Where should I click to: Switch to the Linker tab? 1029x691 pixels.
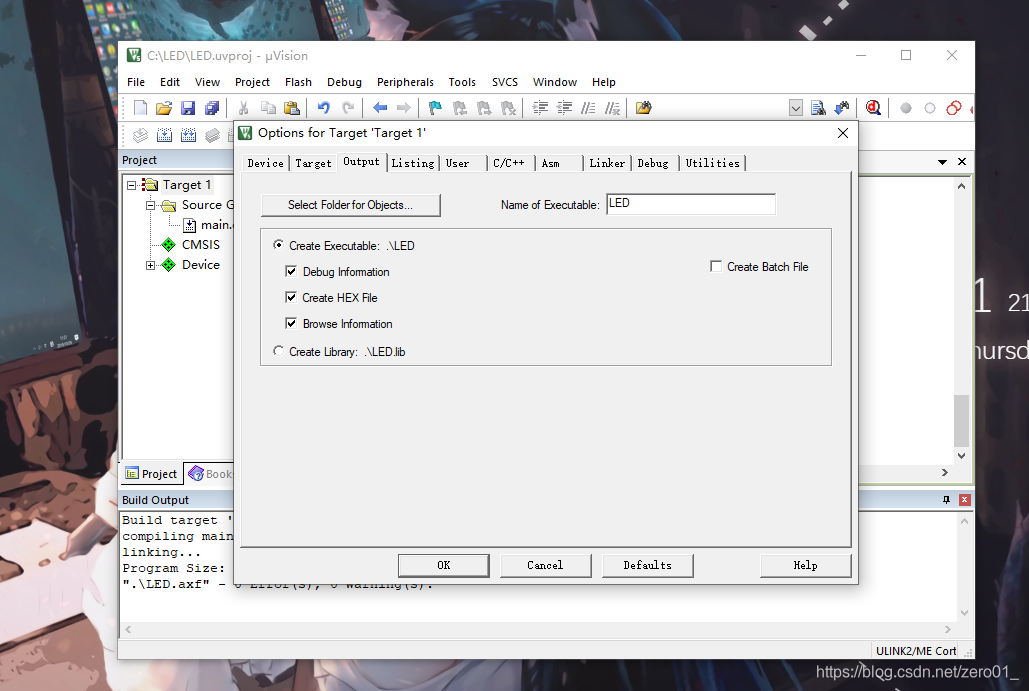607,163
